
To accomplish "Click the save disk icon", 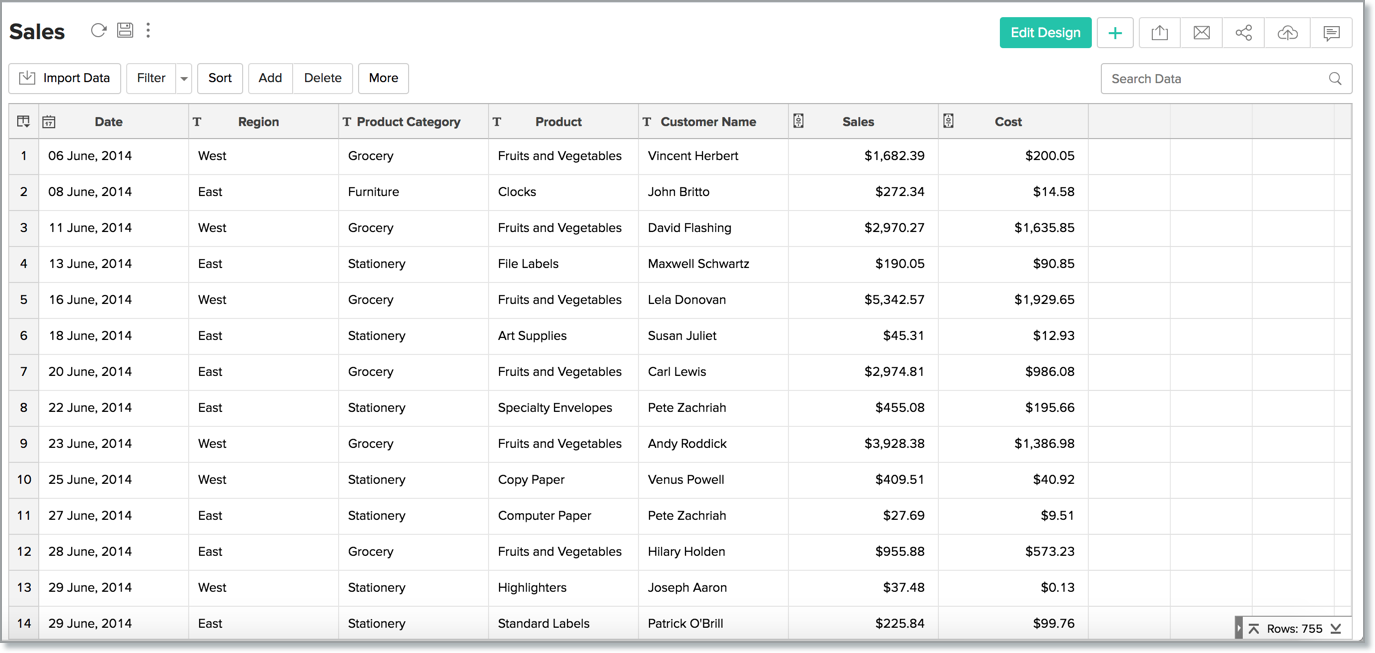I will click(x=125, y=30).
